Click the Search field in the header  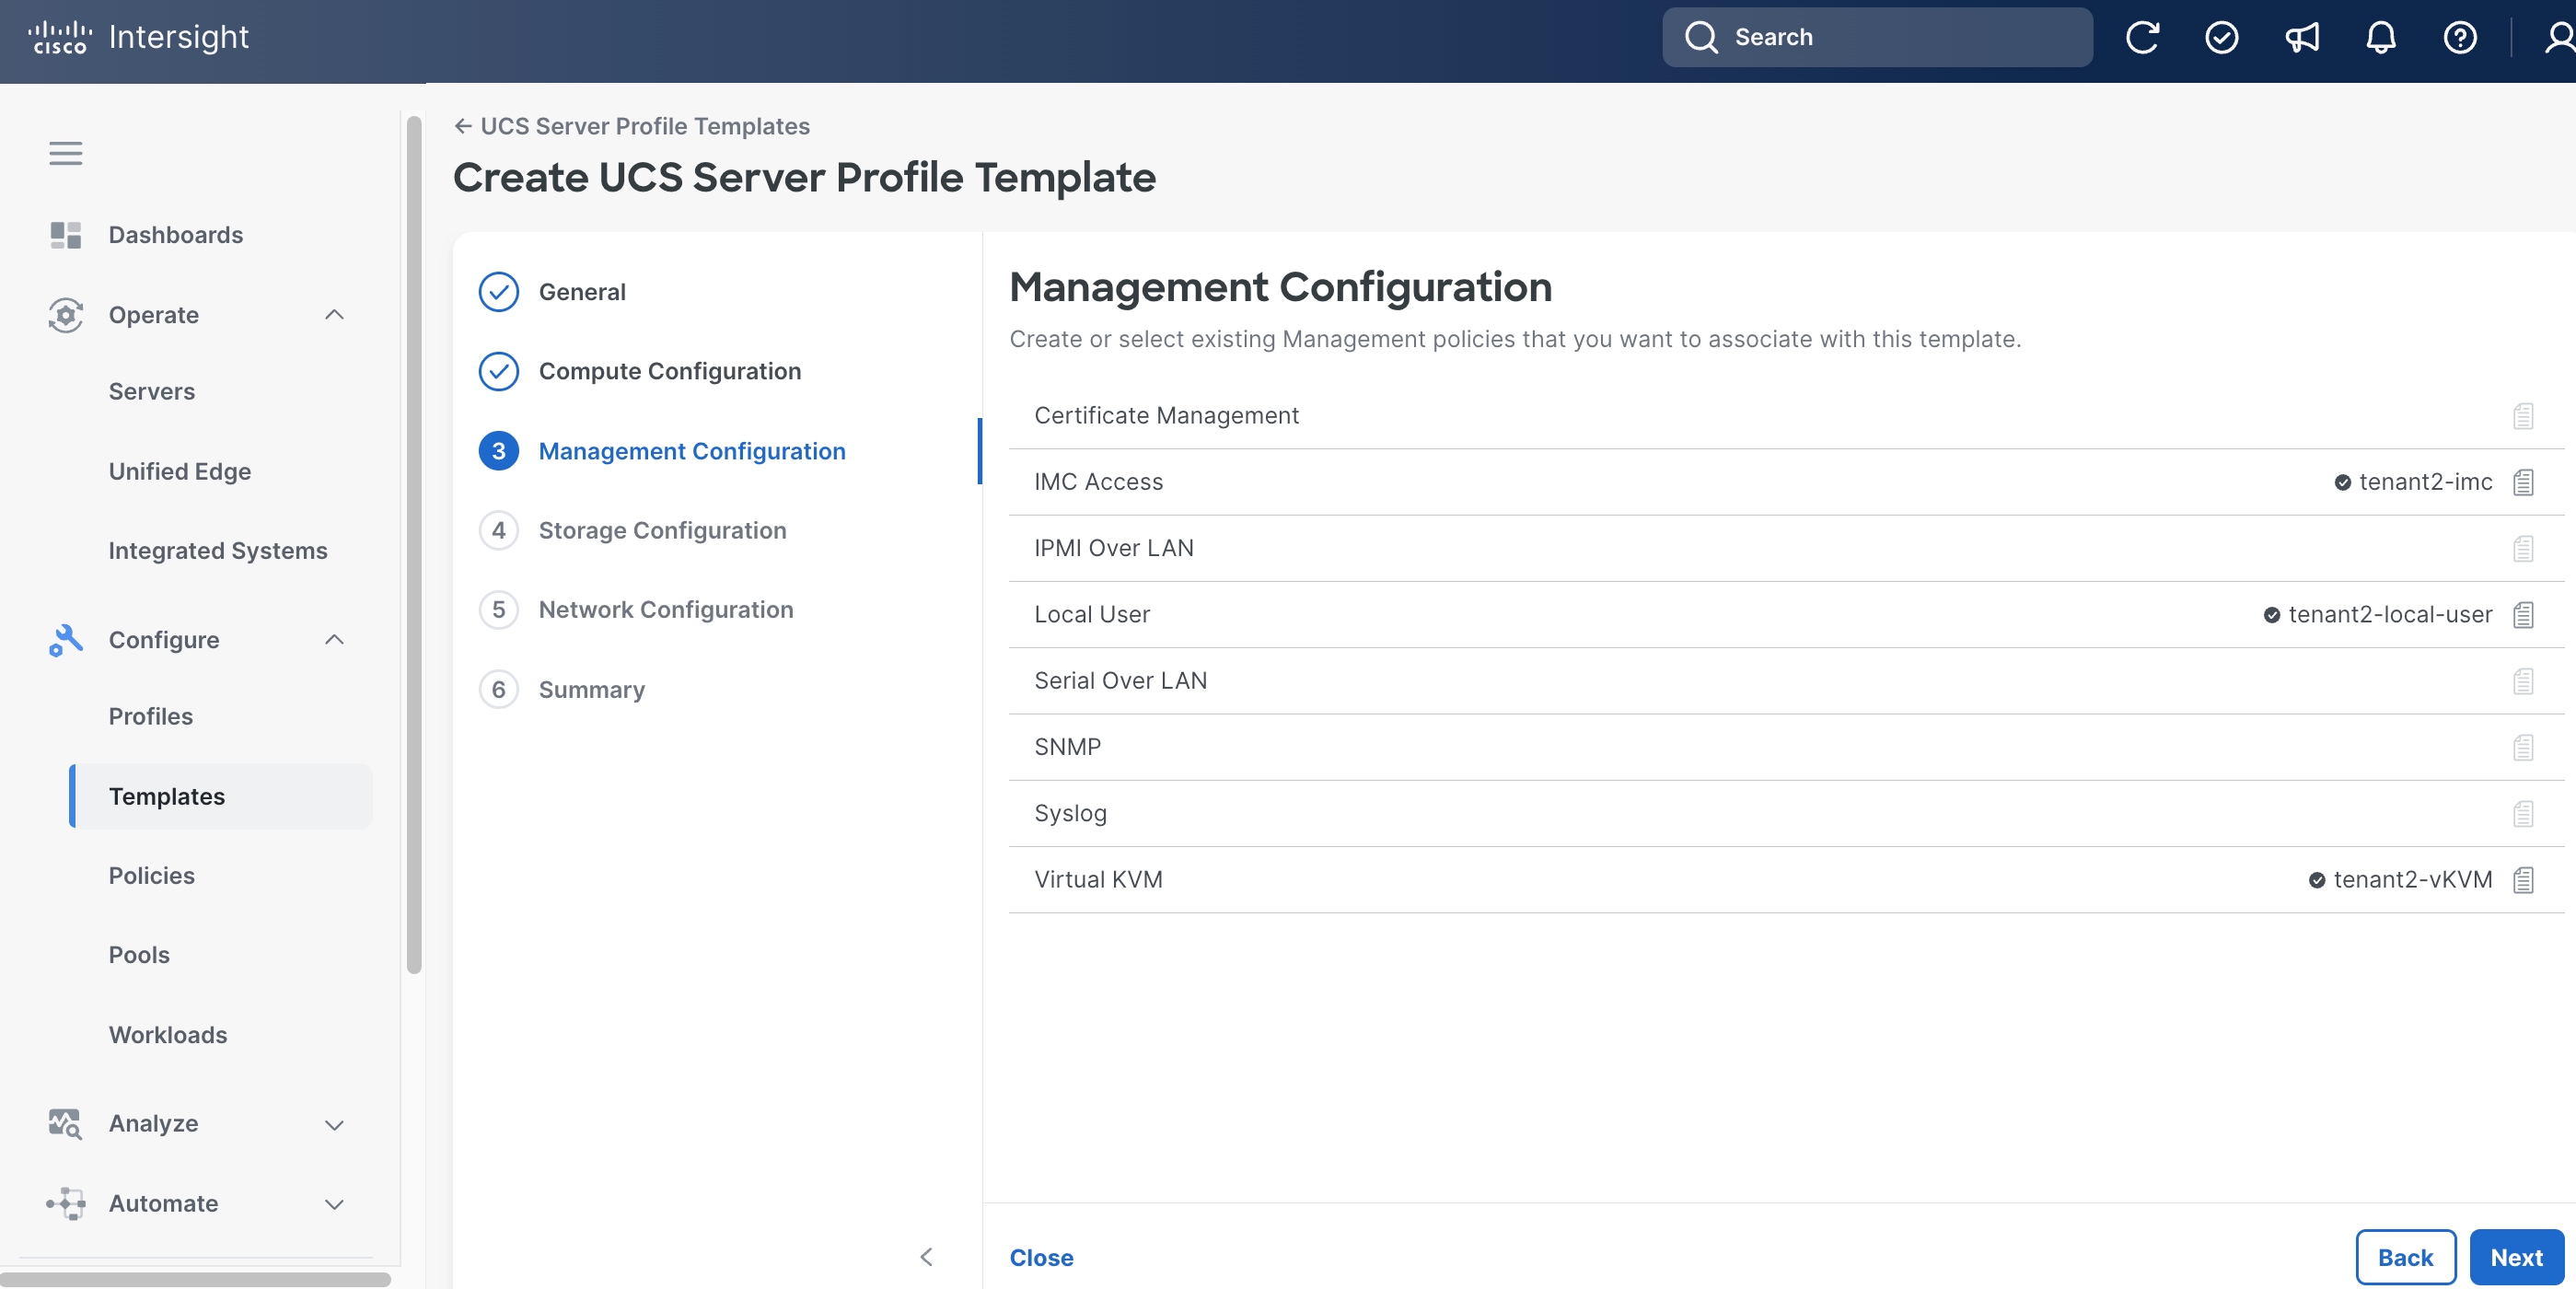point(1877,37)
